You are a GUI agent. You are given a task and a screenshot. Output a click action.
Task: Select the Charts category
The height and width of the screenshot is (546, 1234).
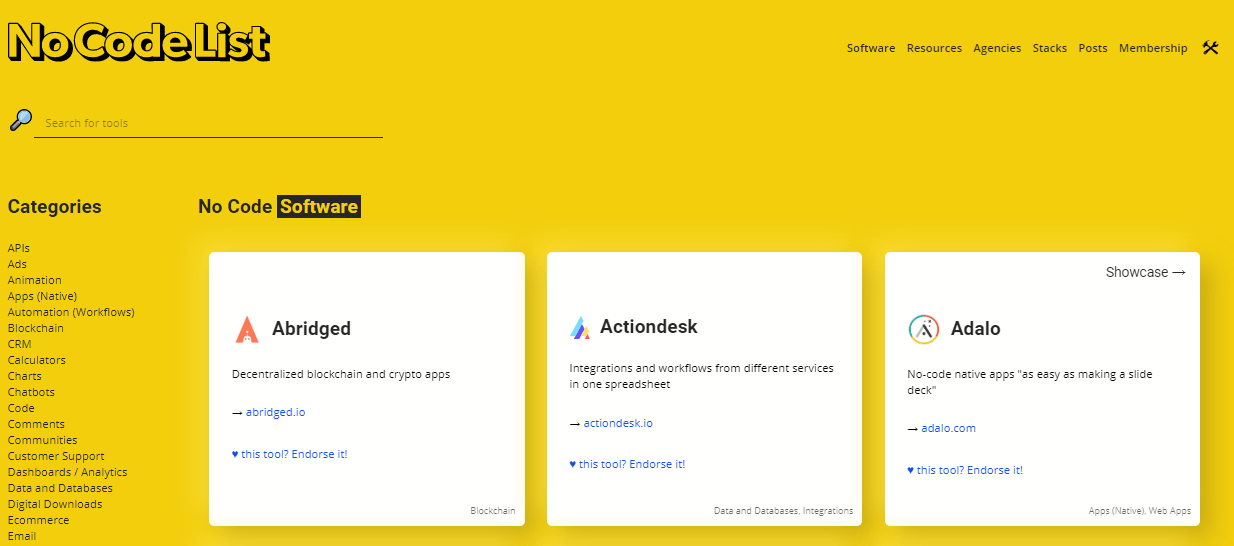(25, 376)
